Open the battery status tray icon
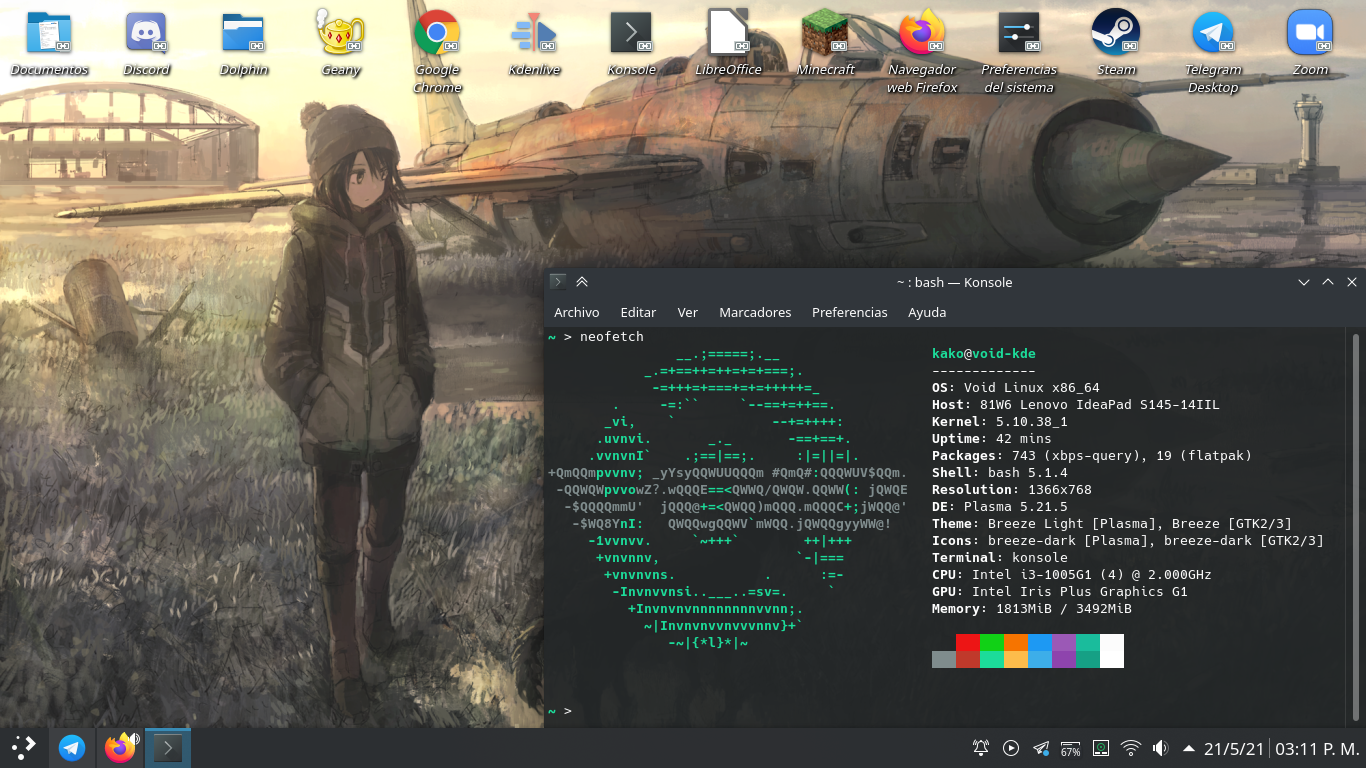Image resolution: width=1366 pixels, height=768 pixels. point(1070,748)
